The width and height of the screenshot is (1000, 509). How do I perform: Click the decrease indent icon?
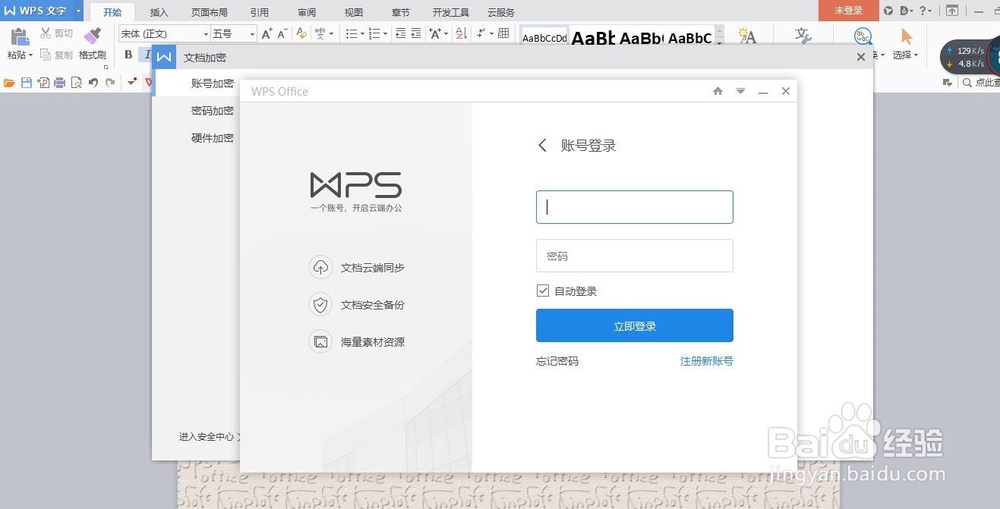tap(401, 34)
